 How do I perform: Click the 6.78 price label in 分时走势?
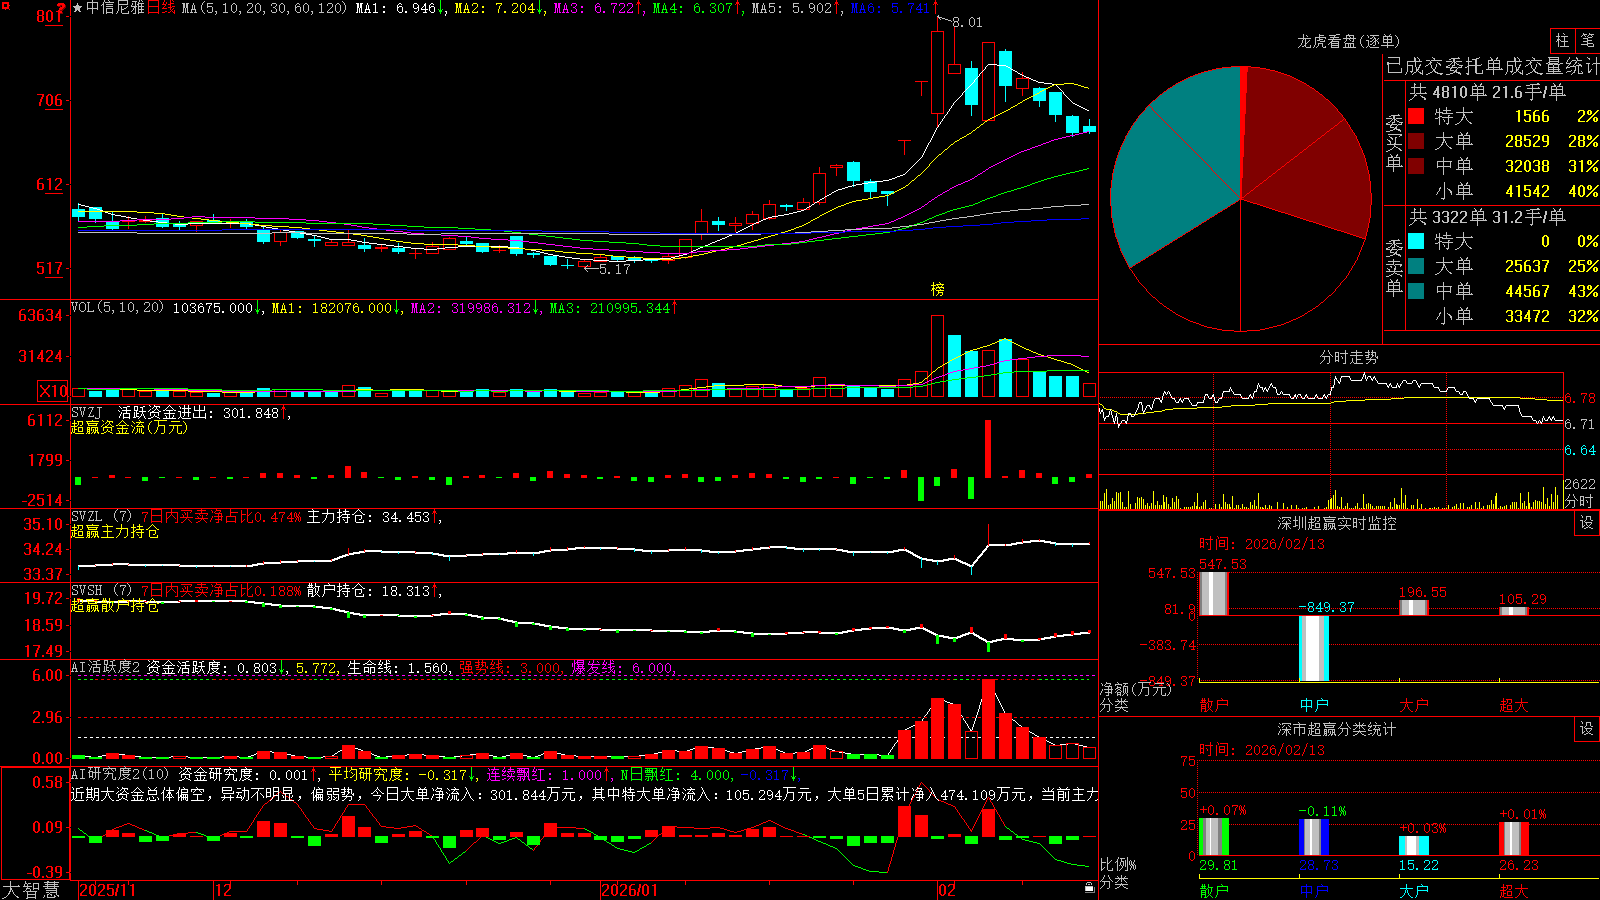(1582, 398)
